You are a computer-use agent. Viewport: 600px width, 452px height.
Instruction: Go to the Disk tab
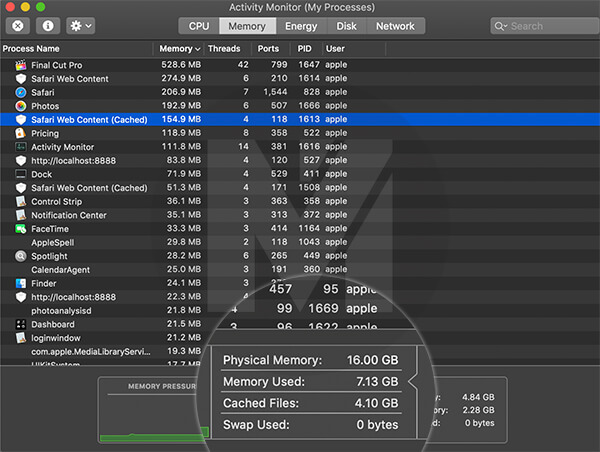click(x=346, y=26)
